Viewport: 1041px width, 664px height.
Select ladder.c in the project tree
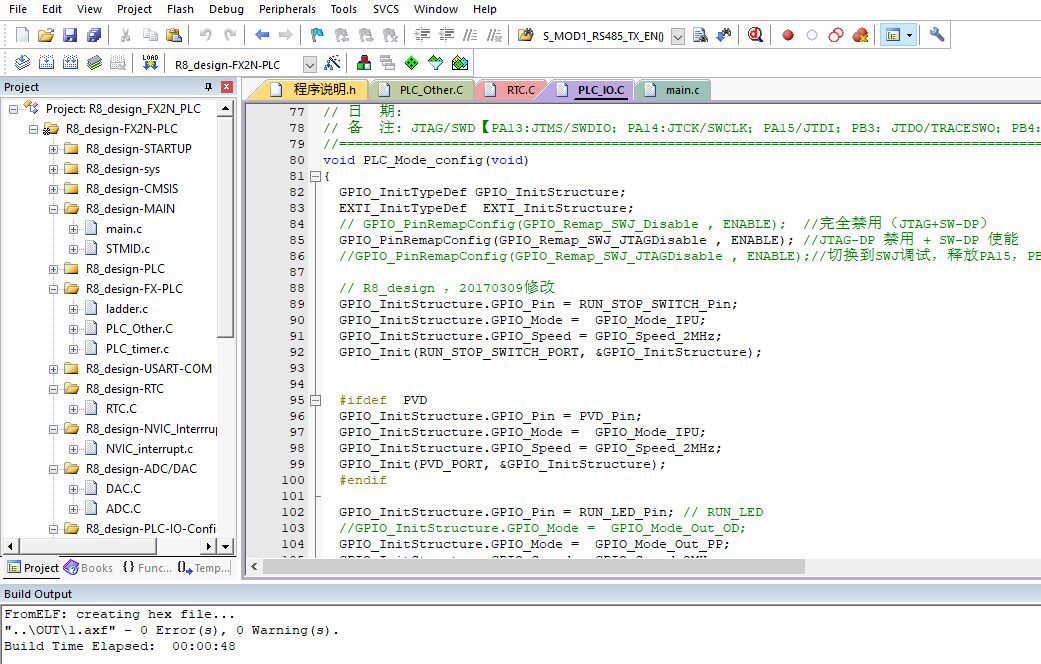click(126, 309)
